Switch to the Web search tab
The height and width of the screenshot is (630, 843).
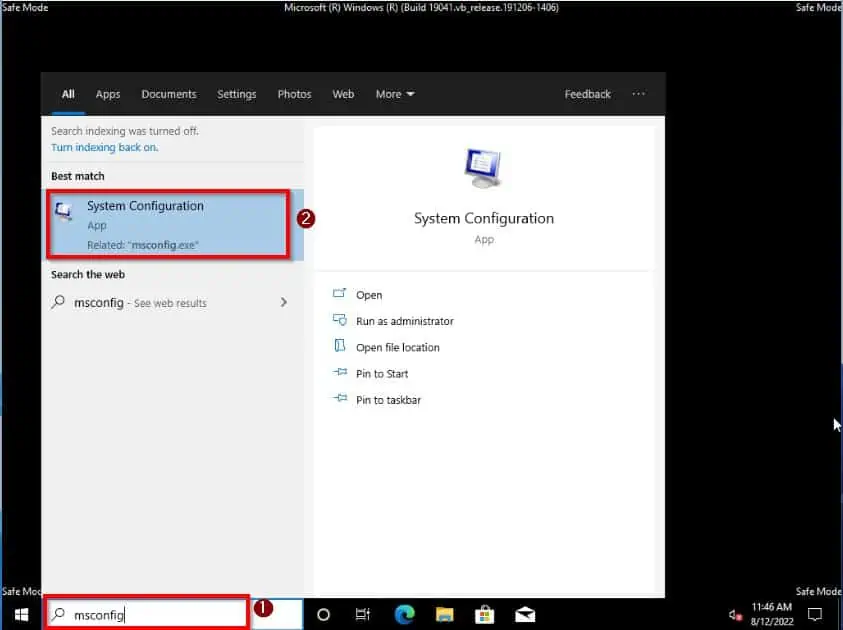[x=343, y=94]
